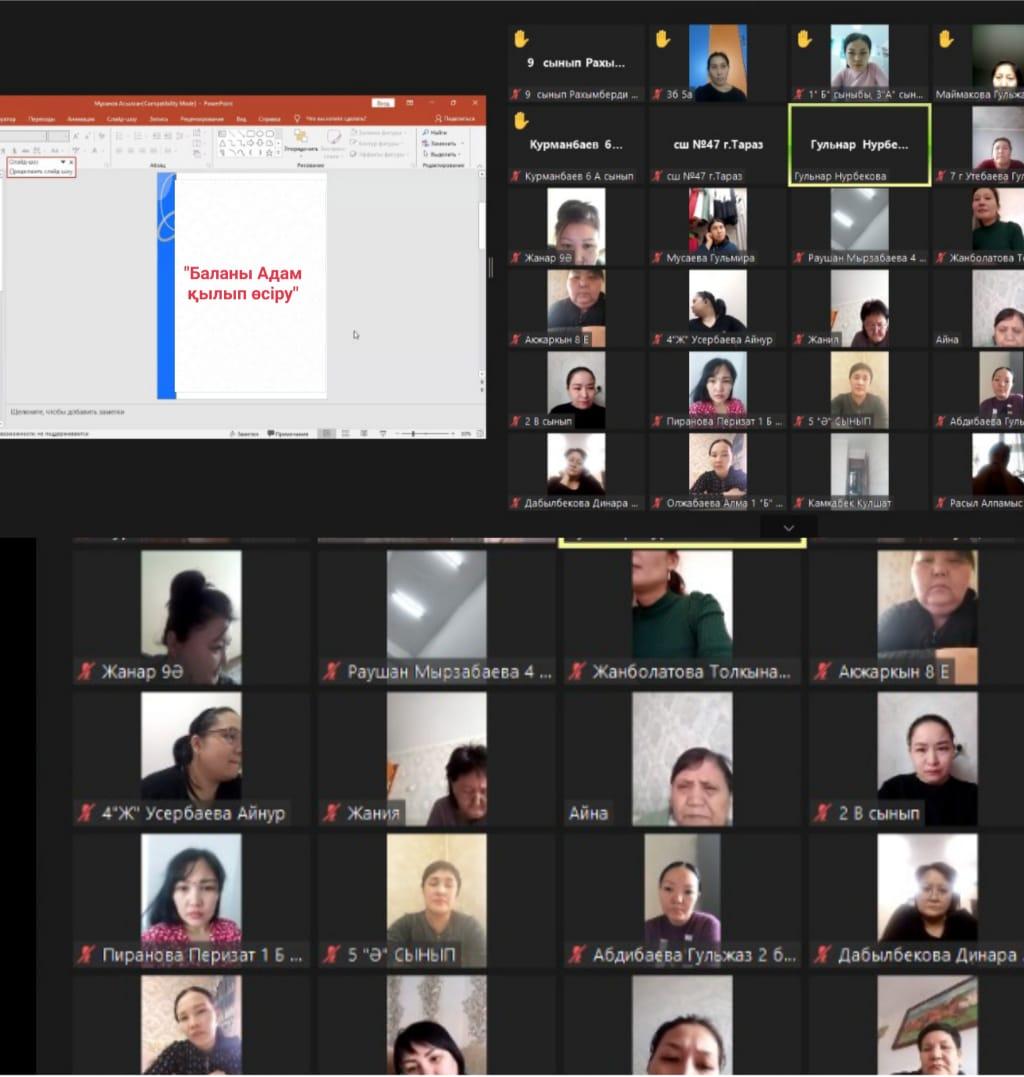Open the Вид ribbon tab
The width and height of the screenshot is (1024, 1077).
pos(241,119)
